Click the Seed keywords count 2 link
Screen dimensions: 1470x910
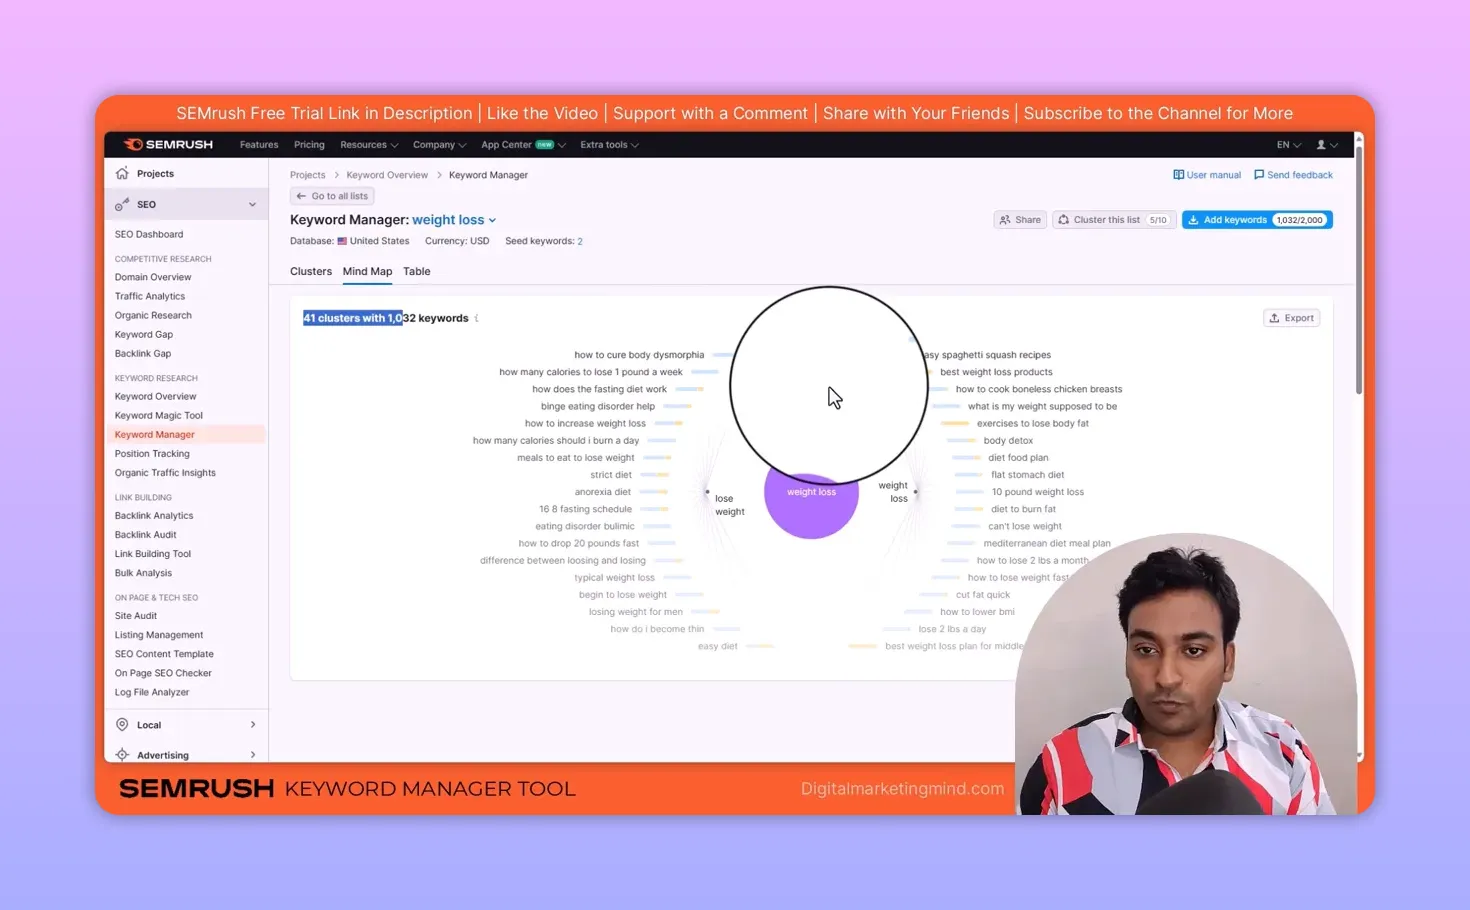point(580,241)
